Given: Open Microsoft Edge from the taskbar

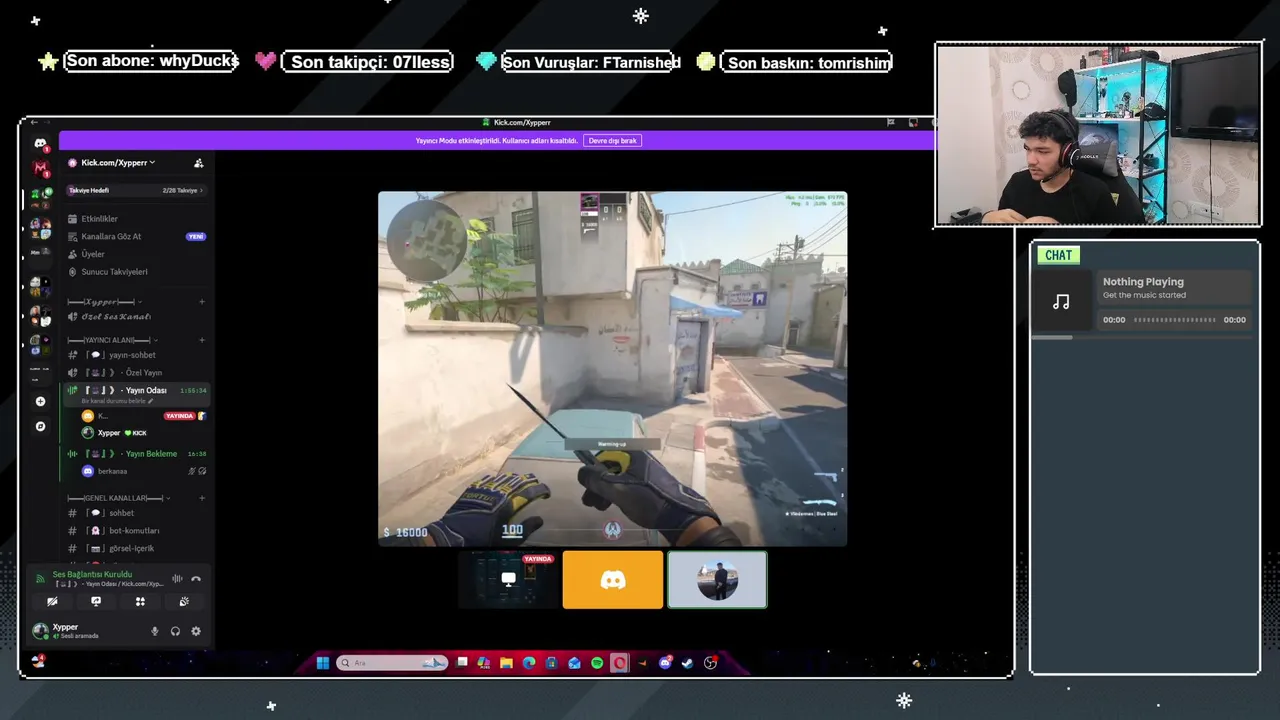Looking at the screenshot, I should (x=529, y=663).
